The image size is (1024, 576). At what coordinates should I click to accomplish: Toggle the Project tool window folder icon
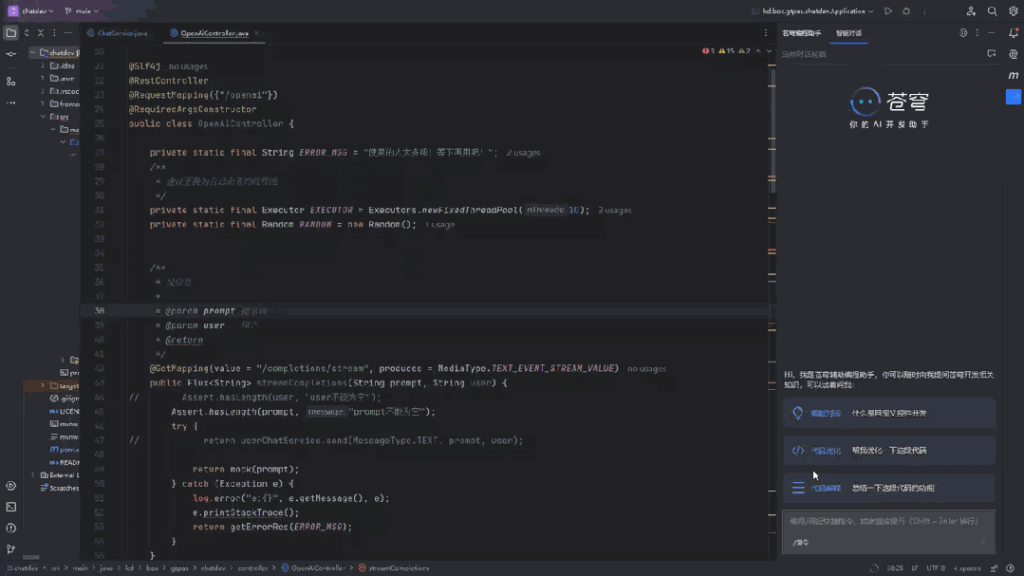[x=11, y=32]
